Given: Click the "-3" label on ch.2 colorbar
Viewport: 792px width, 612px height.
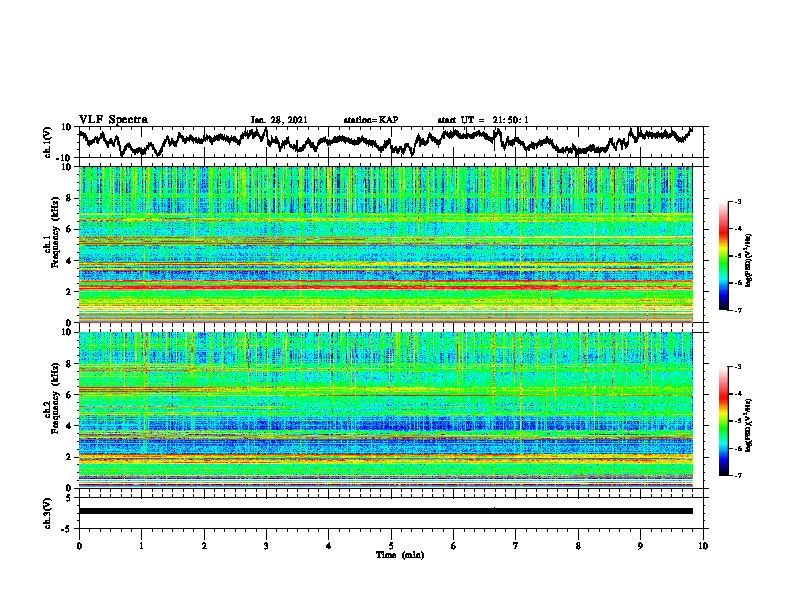Looking at the screenshot, I should coord(737,367).
